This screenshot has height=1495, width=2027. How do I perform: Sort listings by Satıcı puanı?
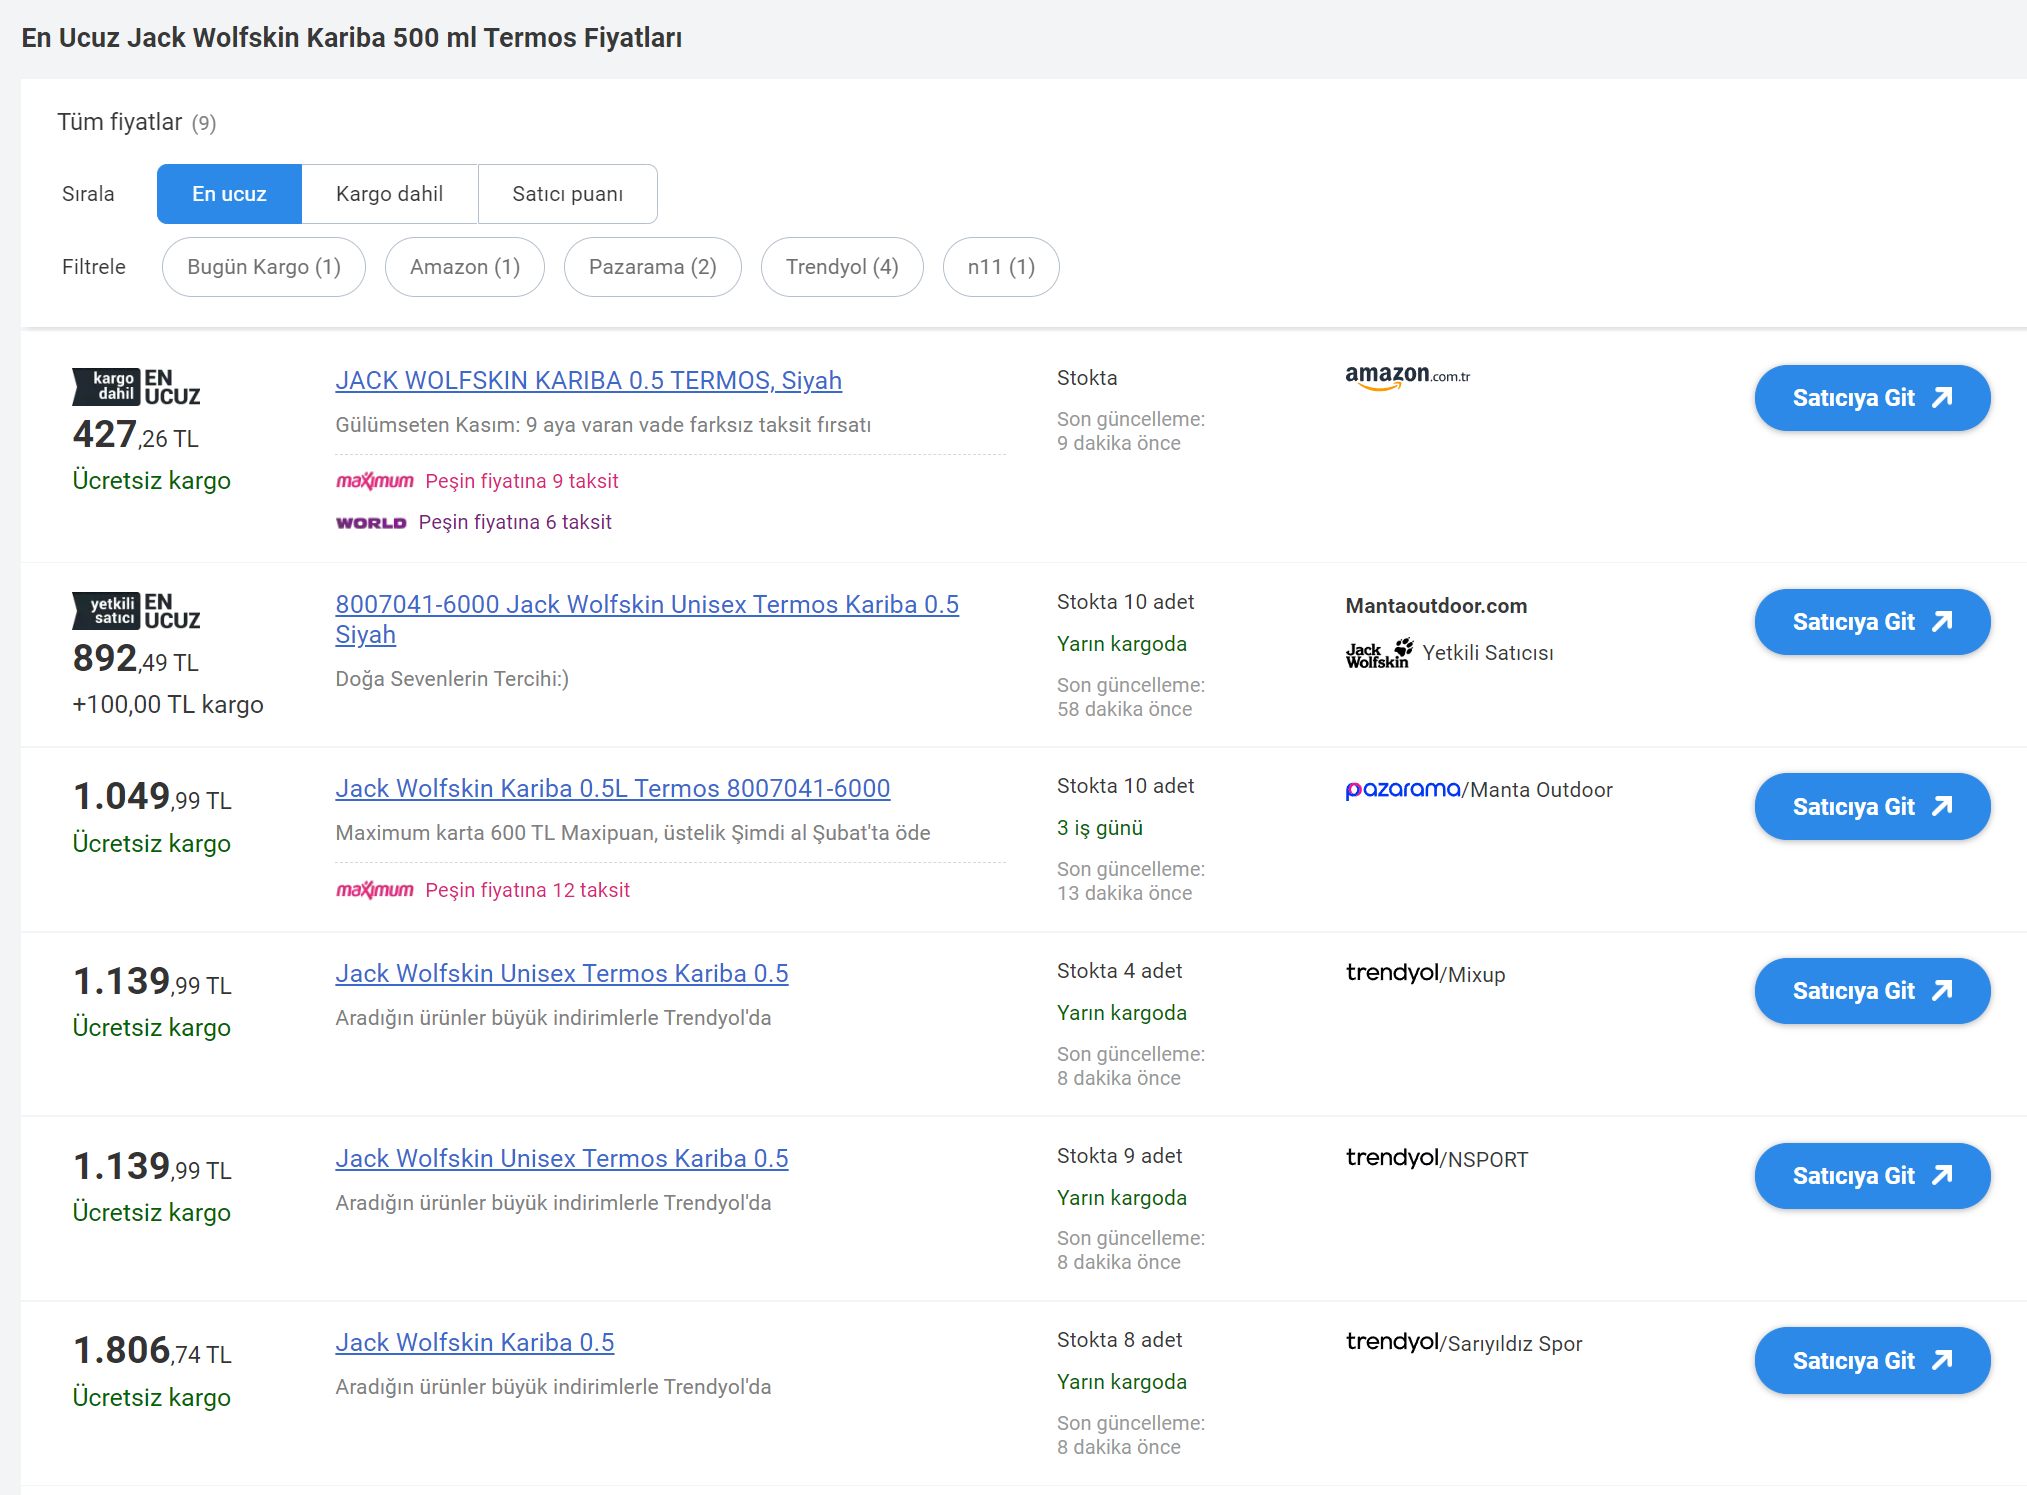point(567,194)
